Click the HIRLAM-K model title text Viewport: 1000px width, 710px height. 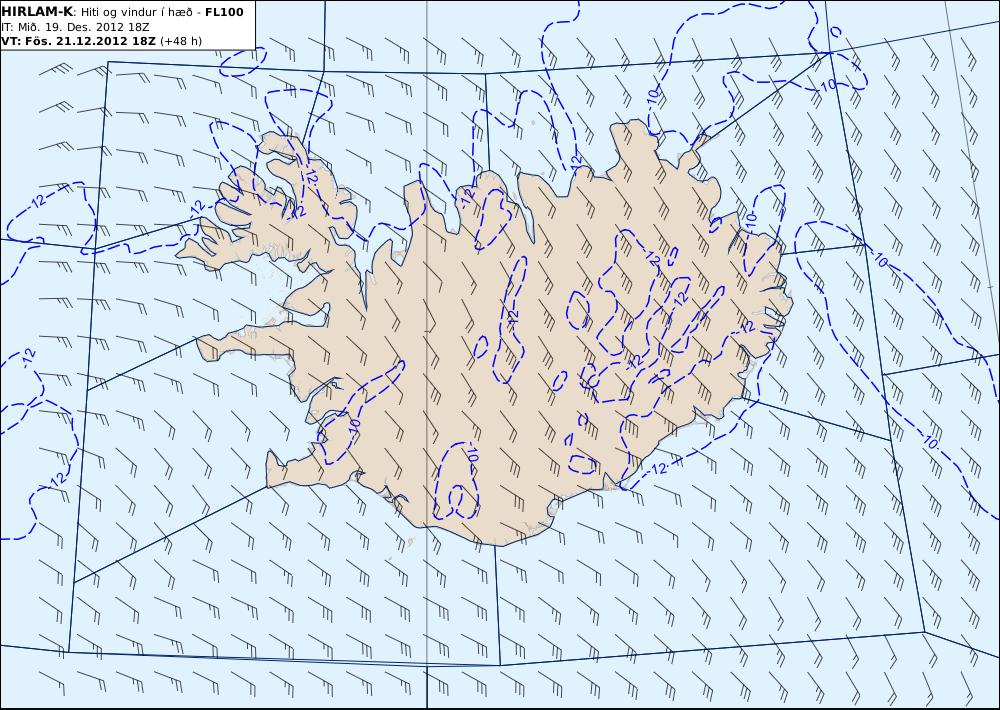click(x=37, y=12)
